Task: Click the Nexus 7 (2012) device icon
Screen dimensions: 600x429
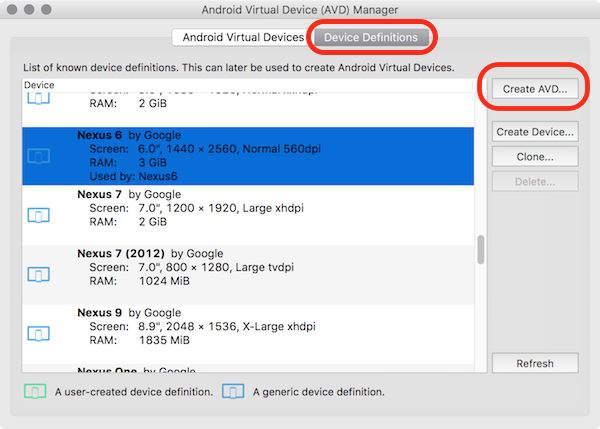Action: point(39,274)
